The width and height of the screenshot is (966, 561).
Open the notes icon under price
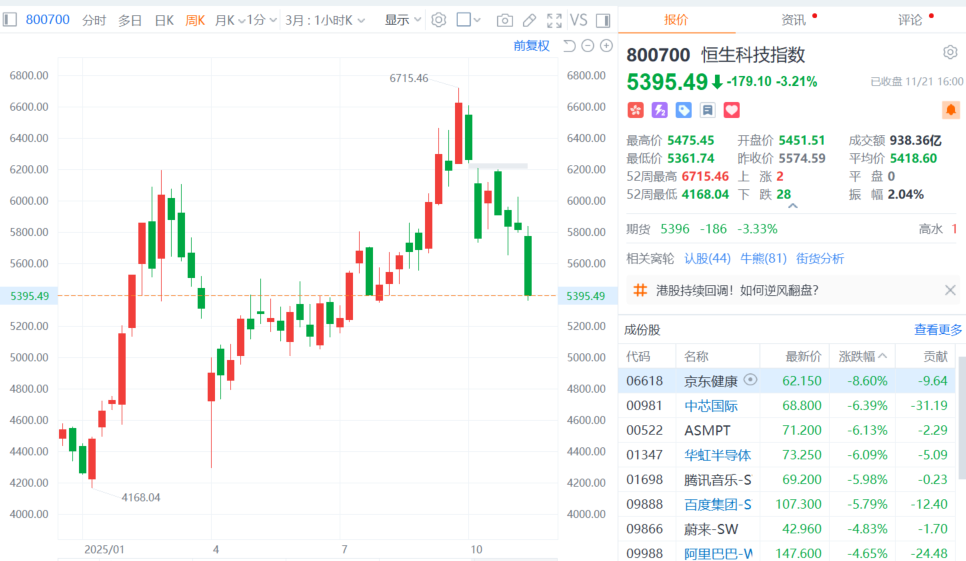pyautogui.click(x=707, y=110)
